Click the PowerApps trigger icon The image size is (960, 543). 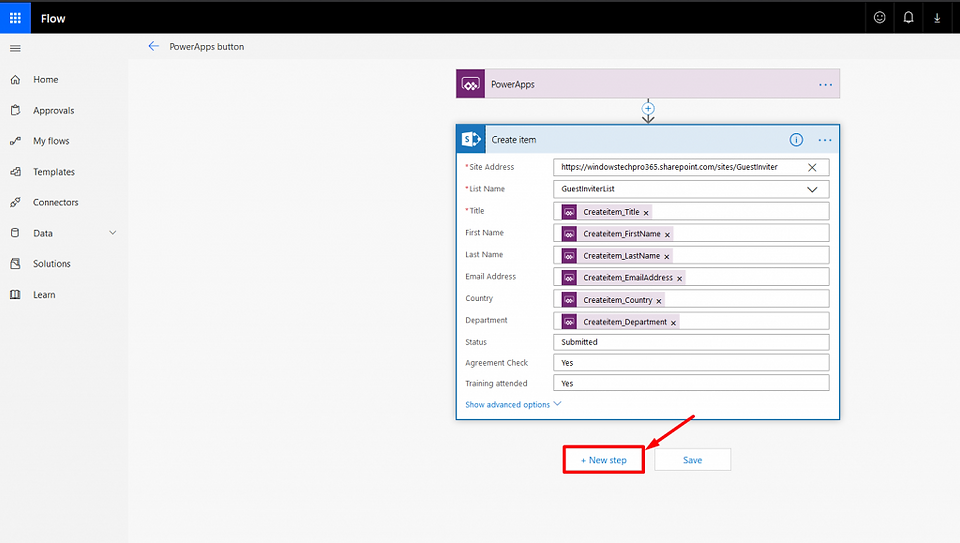point(470,84)
